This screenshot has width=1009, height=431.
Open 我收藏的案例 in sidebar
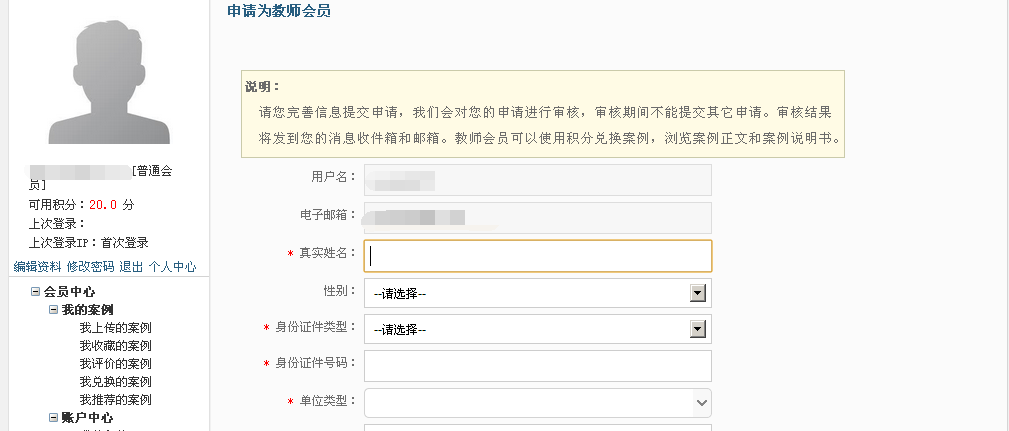click(115, 346)
